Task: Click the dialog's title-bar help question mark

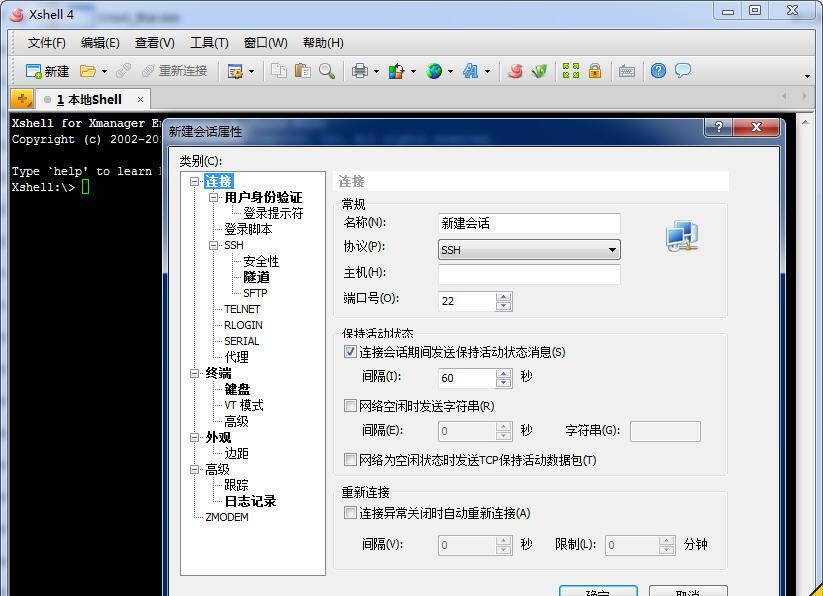Action: click(x=719, y=127)
